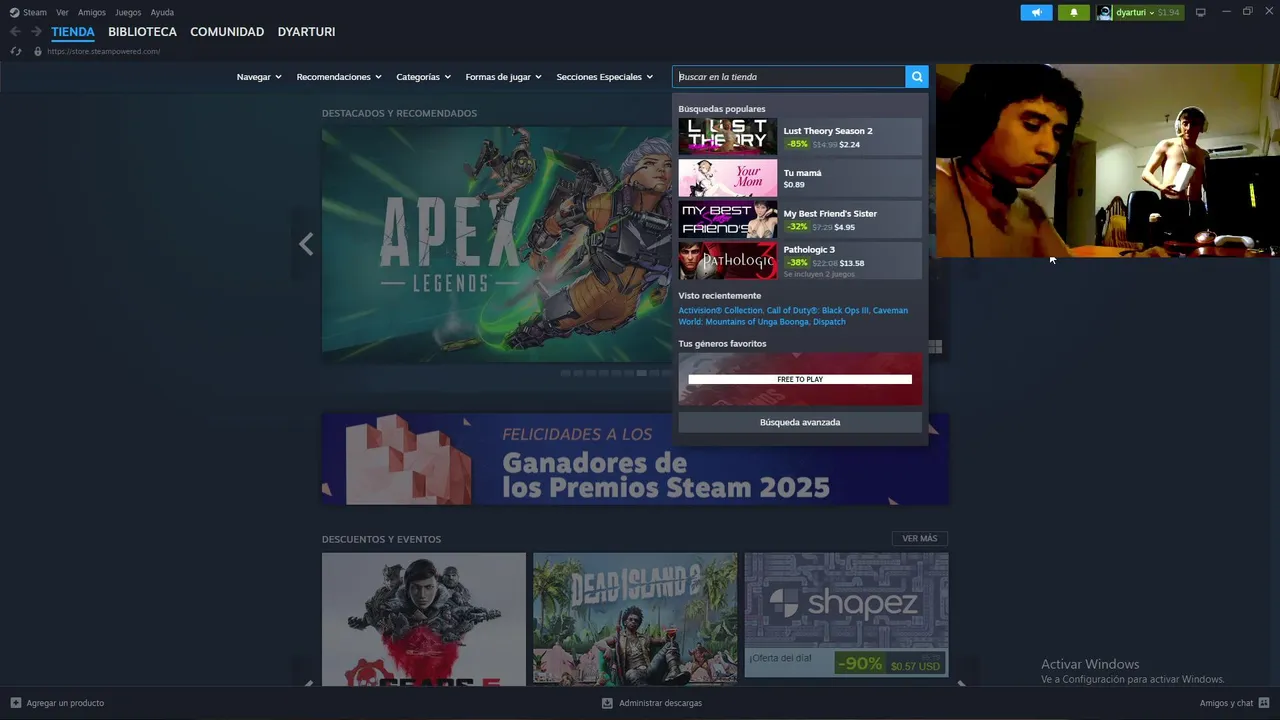This screenshot has width=1280, height=720.
Task: Expand the Navegar dropdown
Action: 259,77
